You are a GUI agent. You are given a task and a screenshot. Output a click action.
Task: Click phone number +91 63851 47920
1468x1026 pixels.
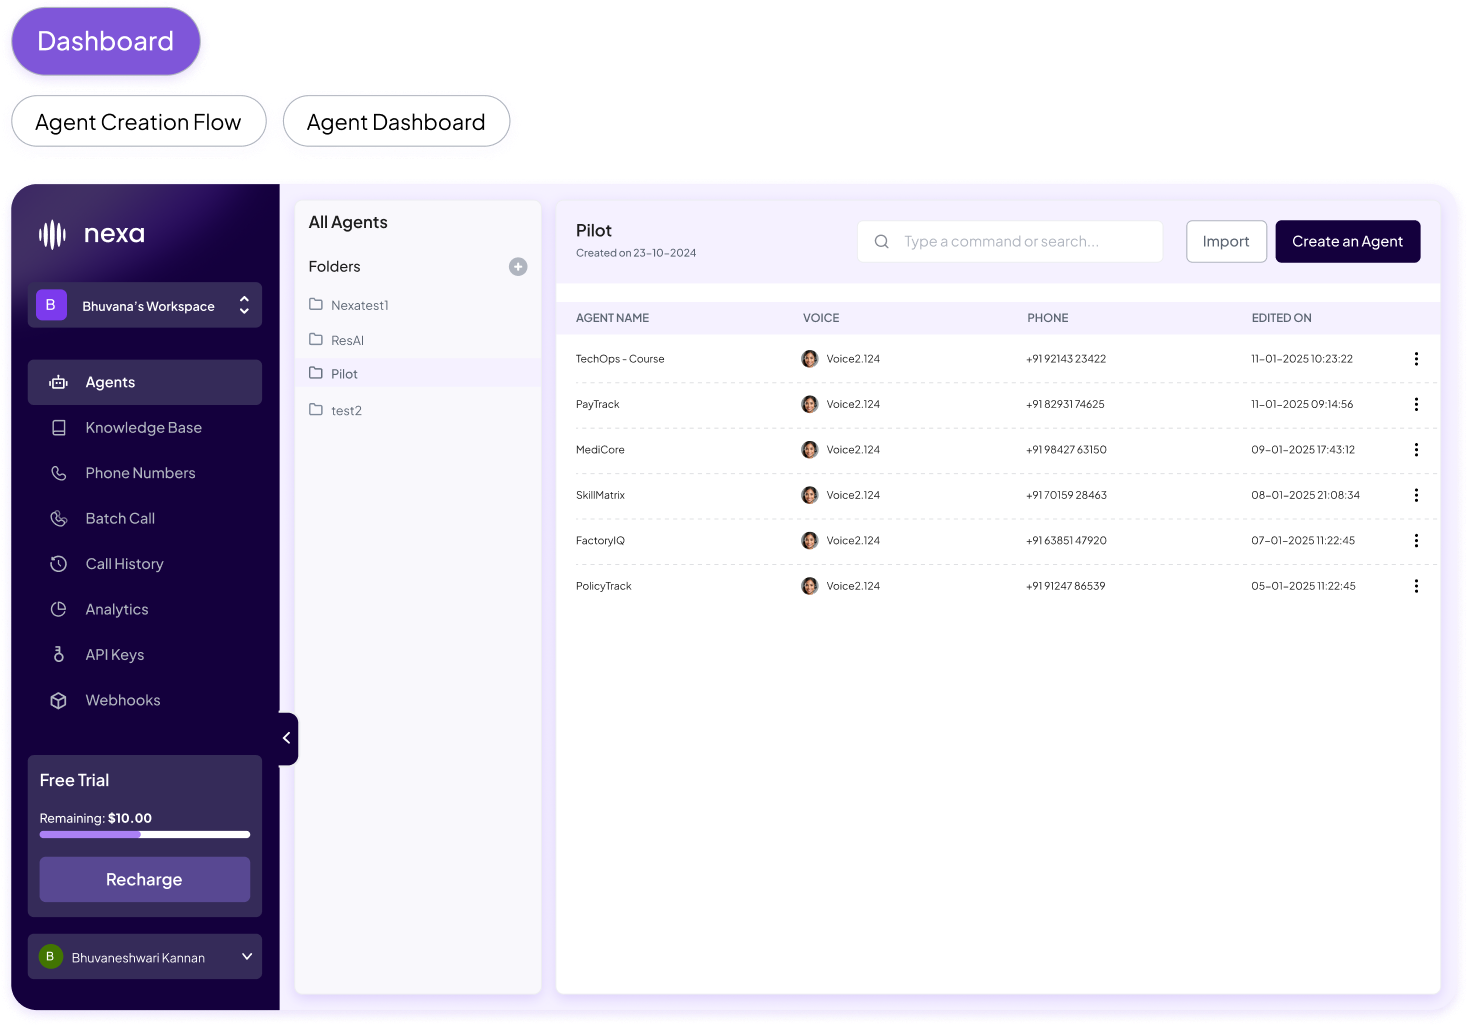(x=1066, y=541)
